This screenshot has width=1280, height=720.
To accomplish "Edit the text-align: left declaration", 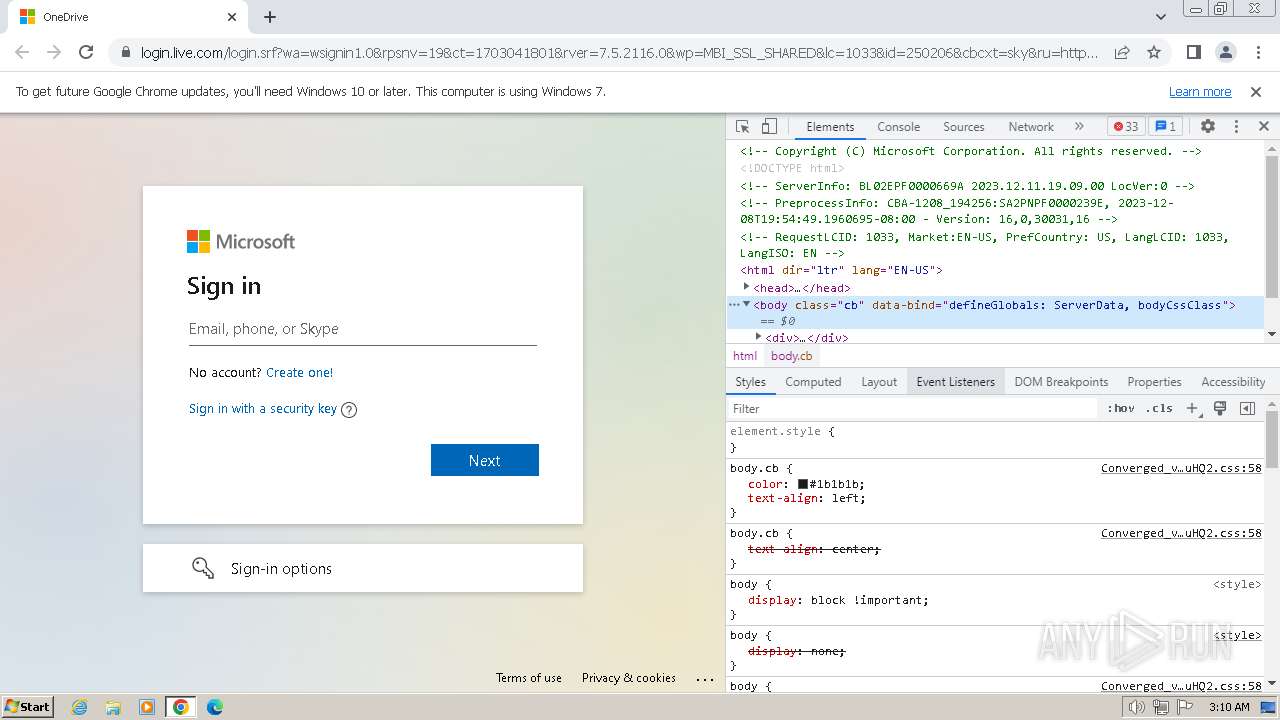I will tap(807, 498).
